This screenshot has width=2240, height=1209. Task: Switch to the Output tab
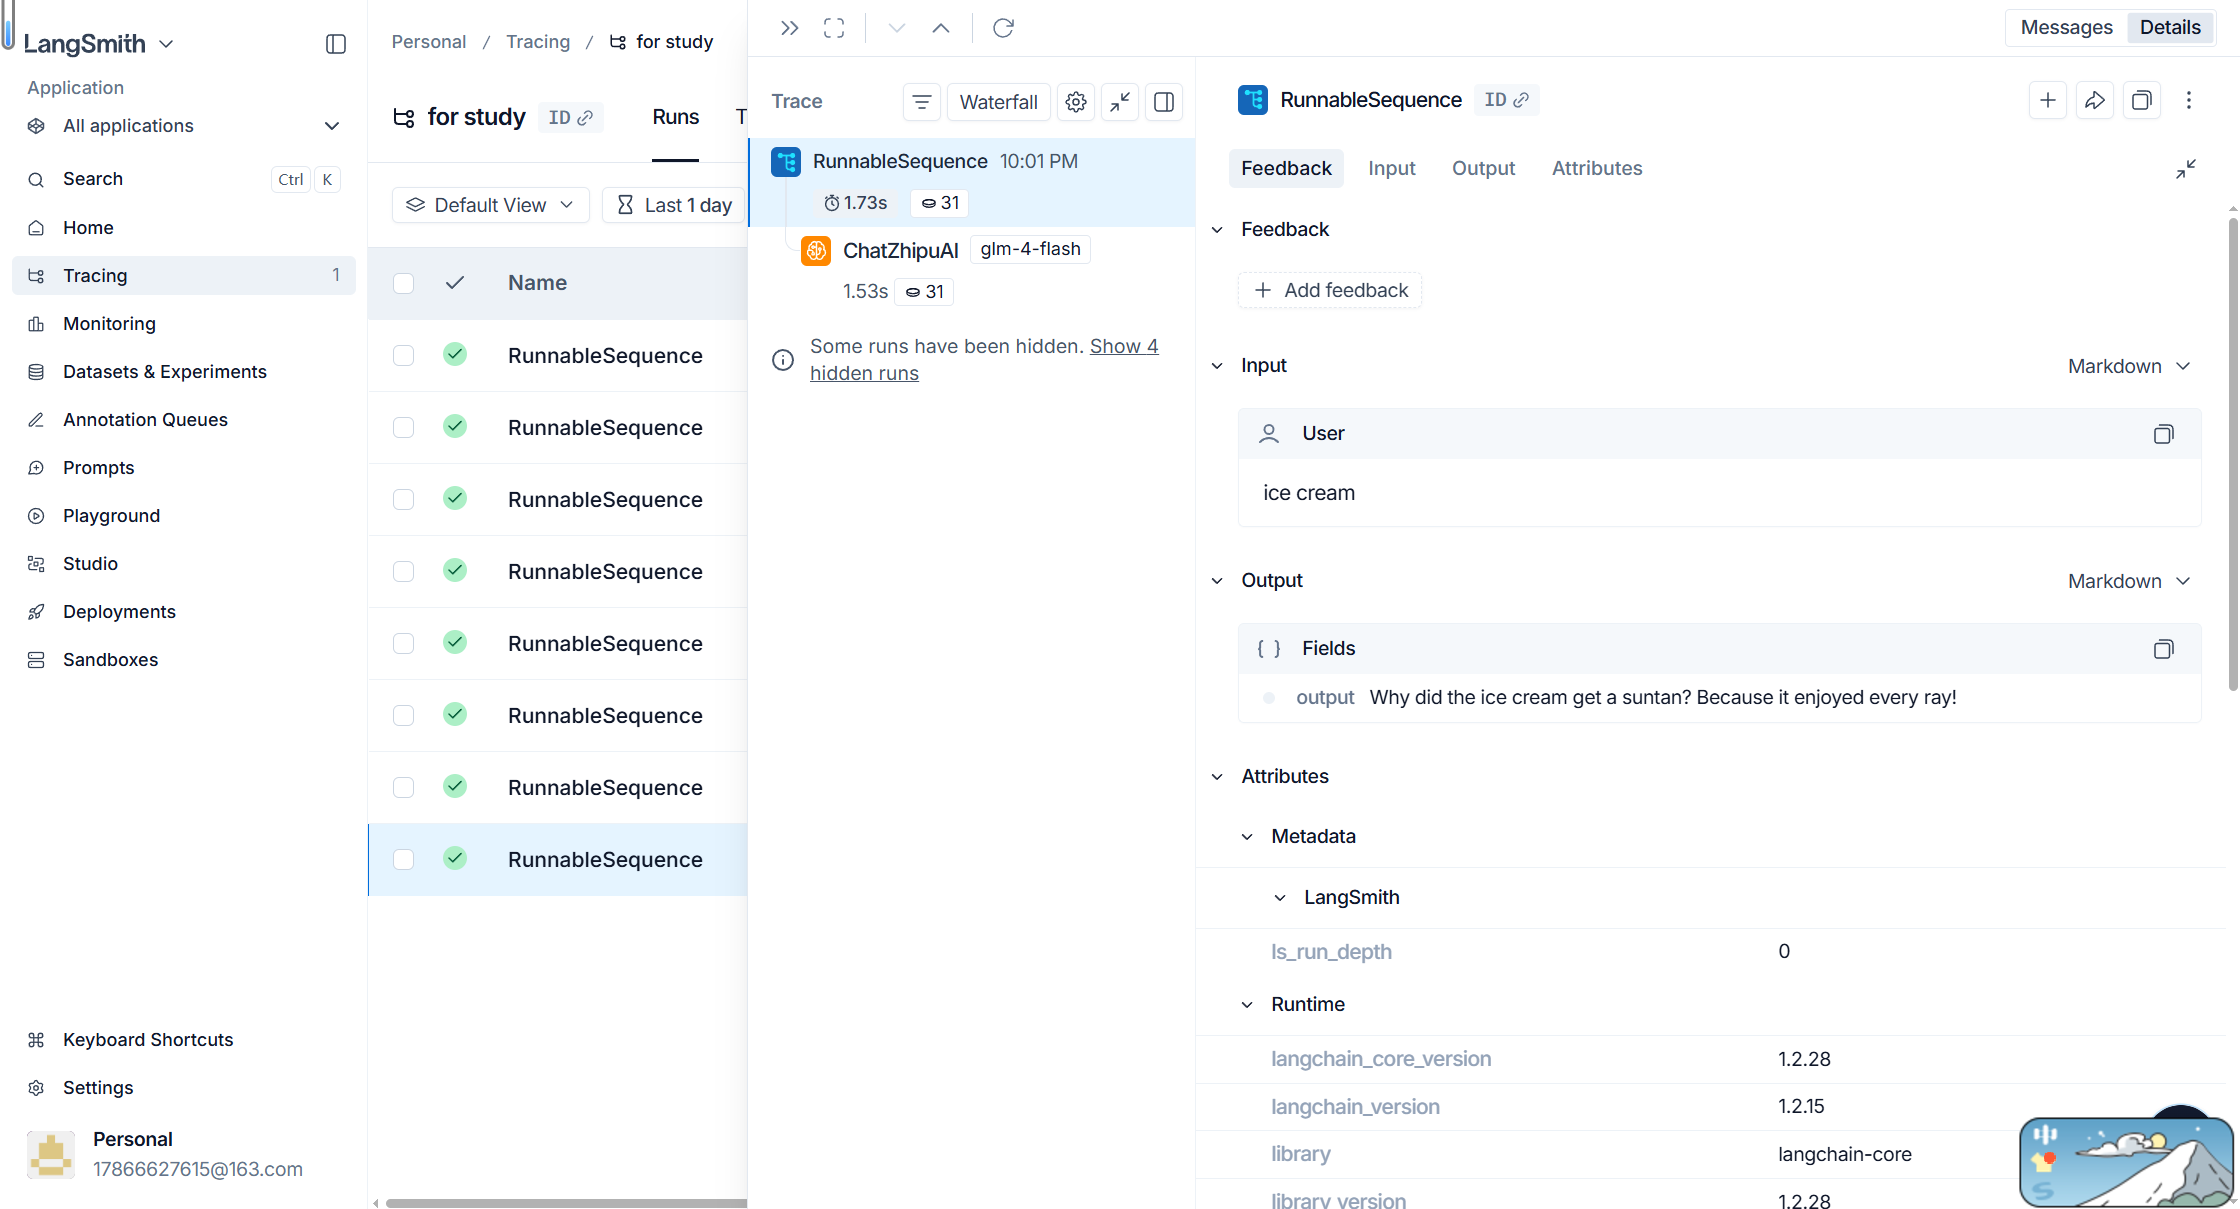point(1484,169)
